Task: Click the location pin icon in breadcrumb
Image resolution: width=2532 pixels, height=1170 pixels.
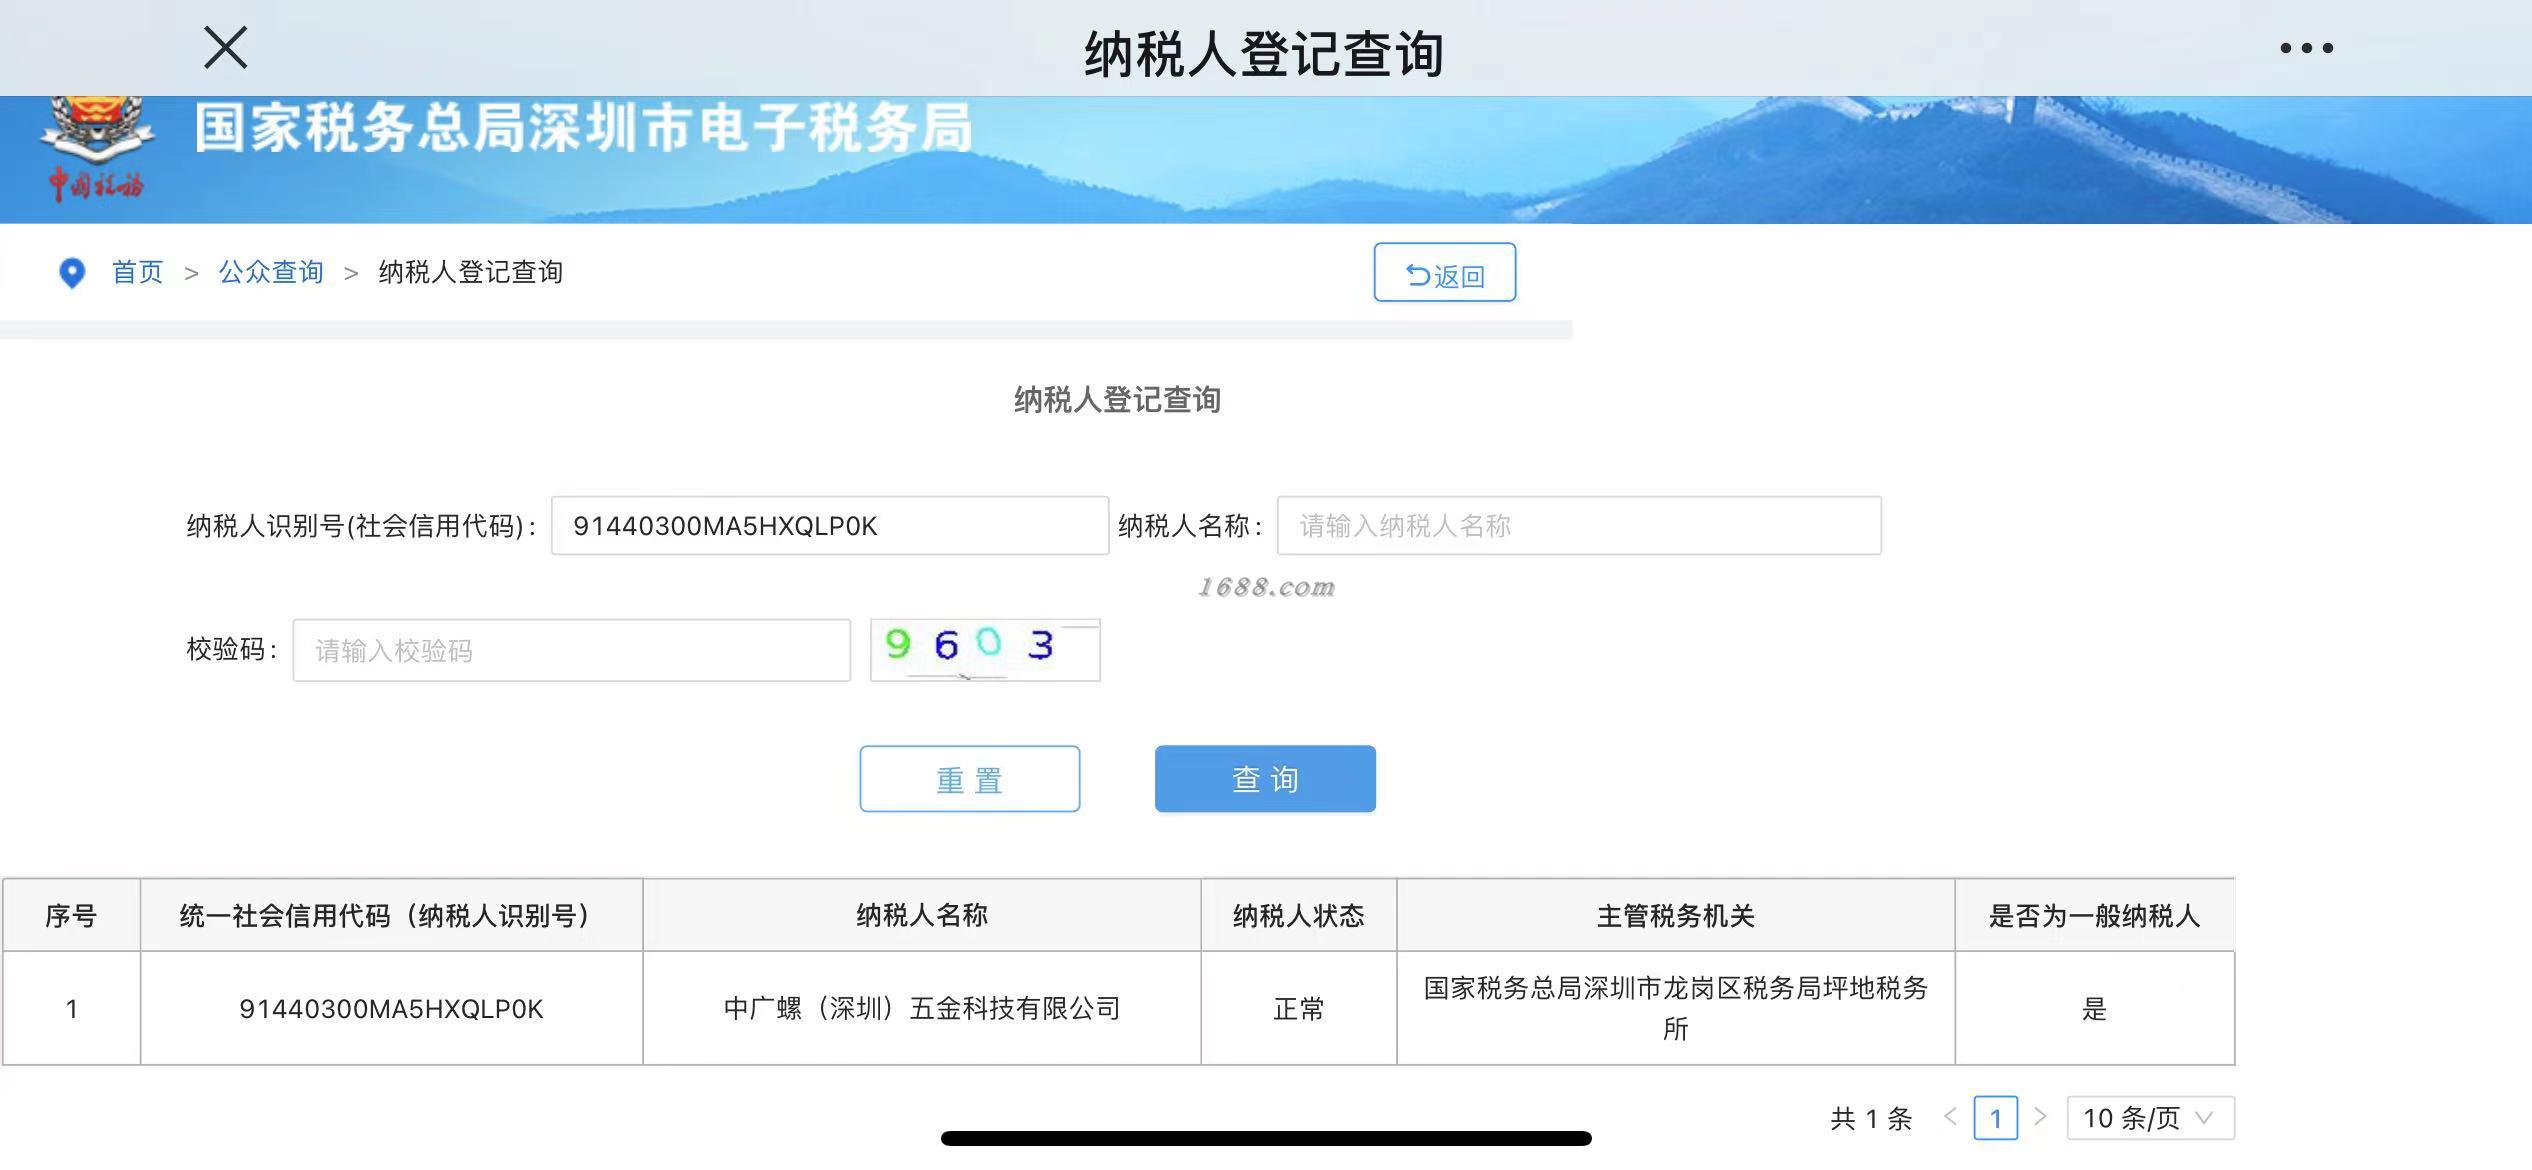Action: point(72,273)
